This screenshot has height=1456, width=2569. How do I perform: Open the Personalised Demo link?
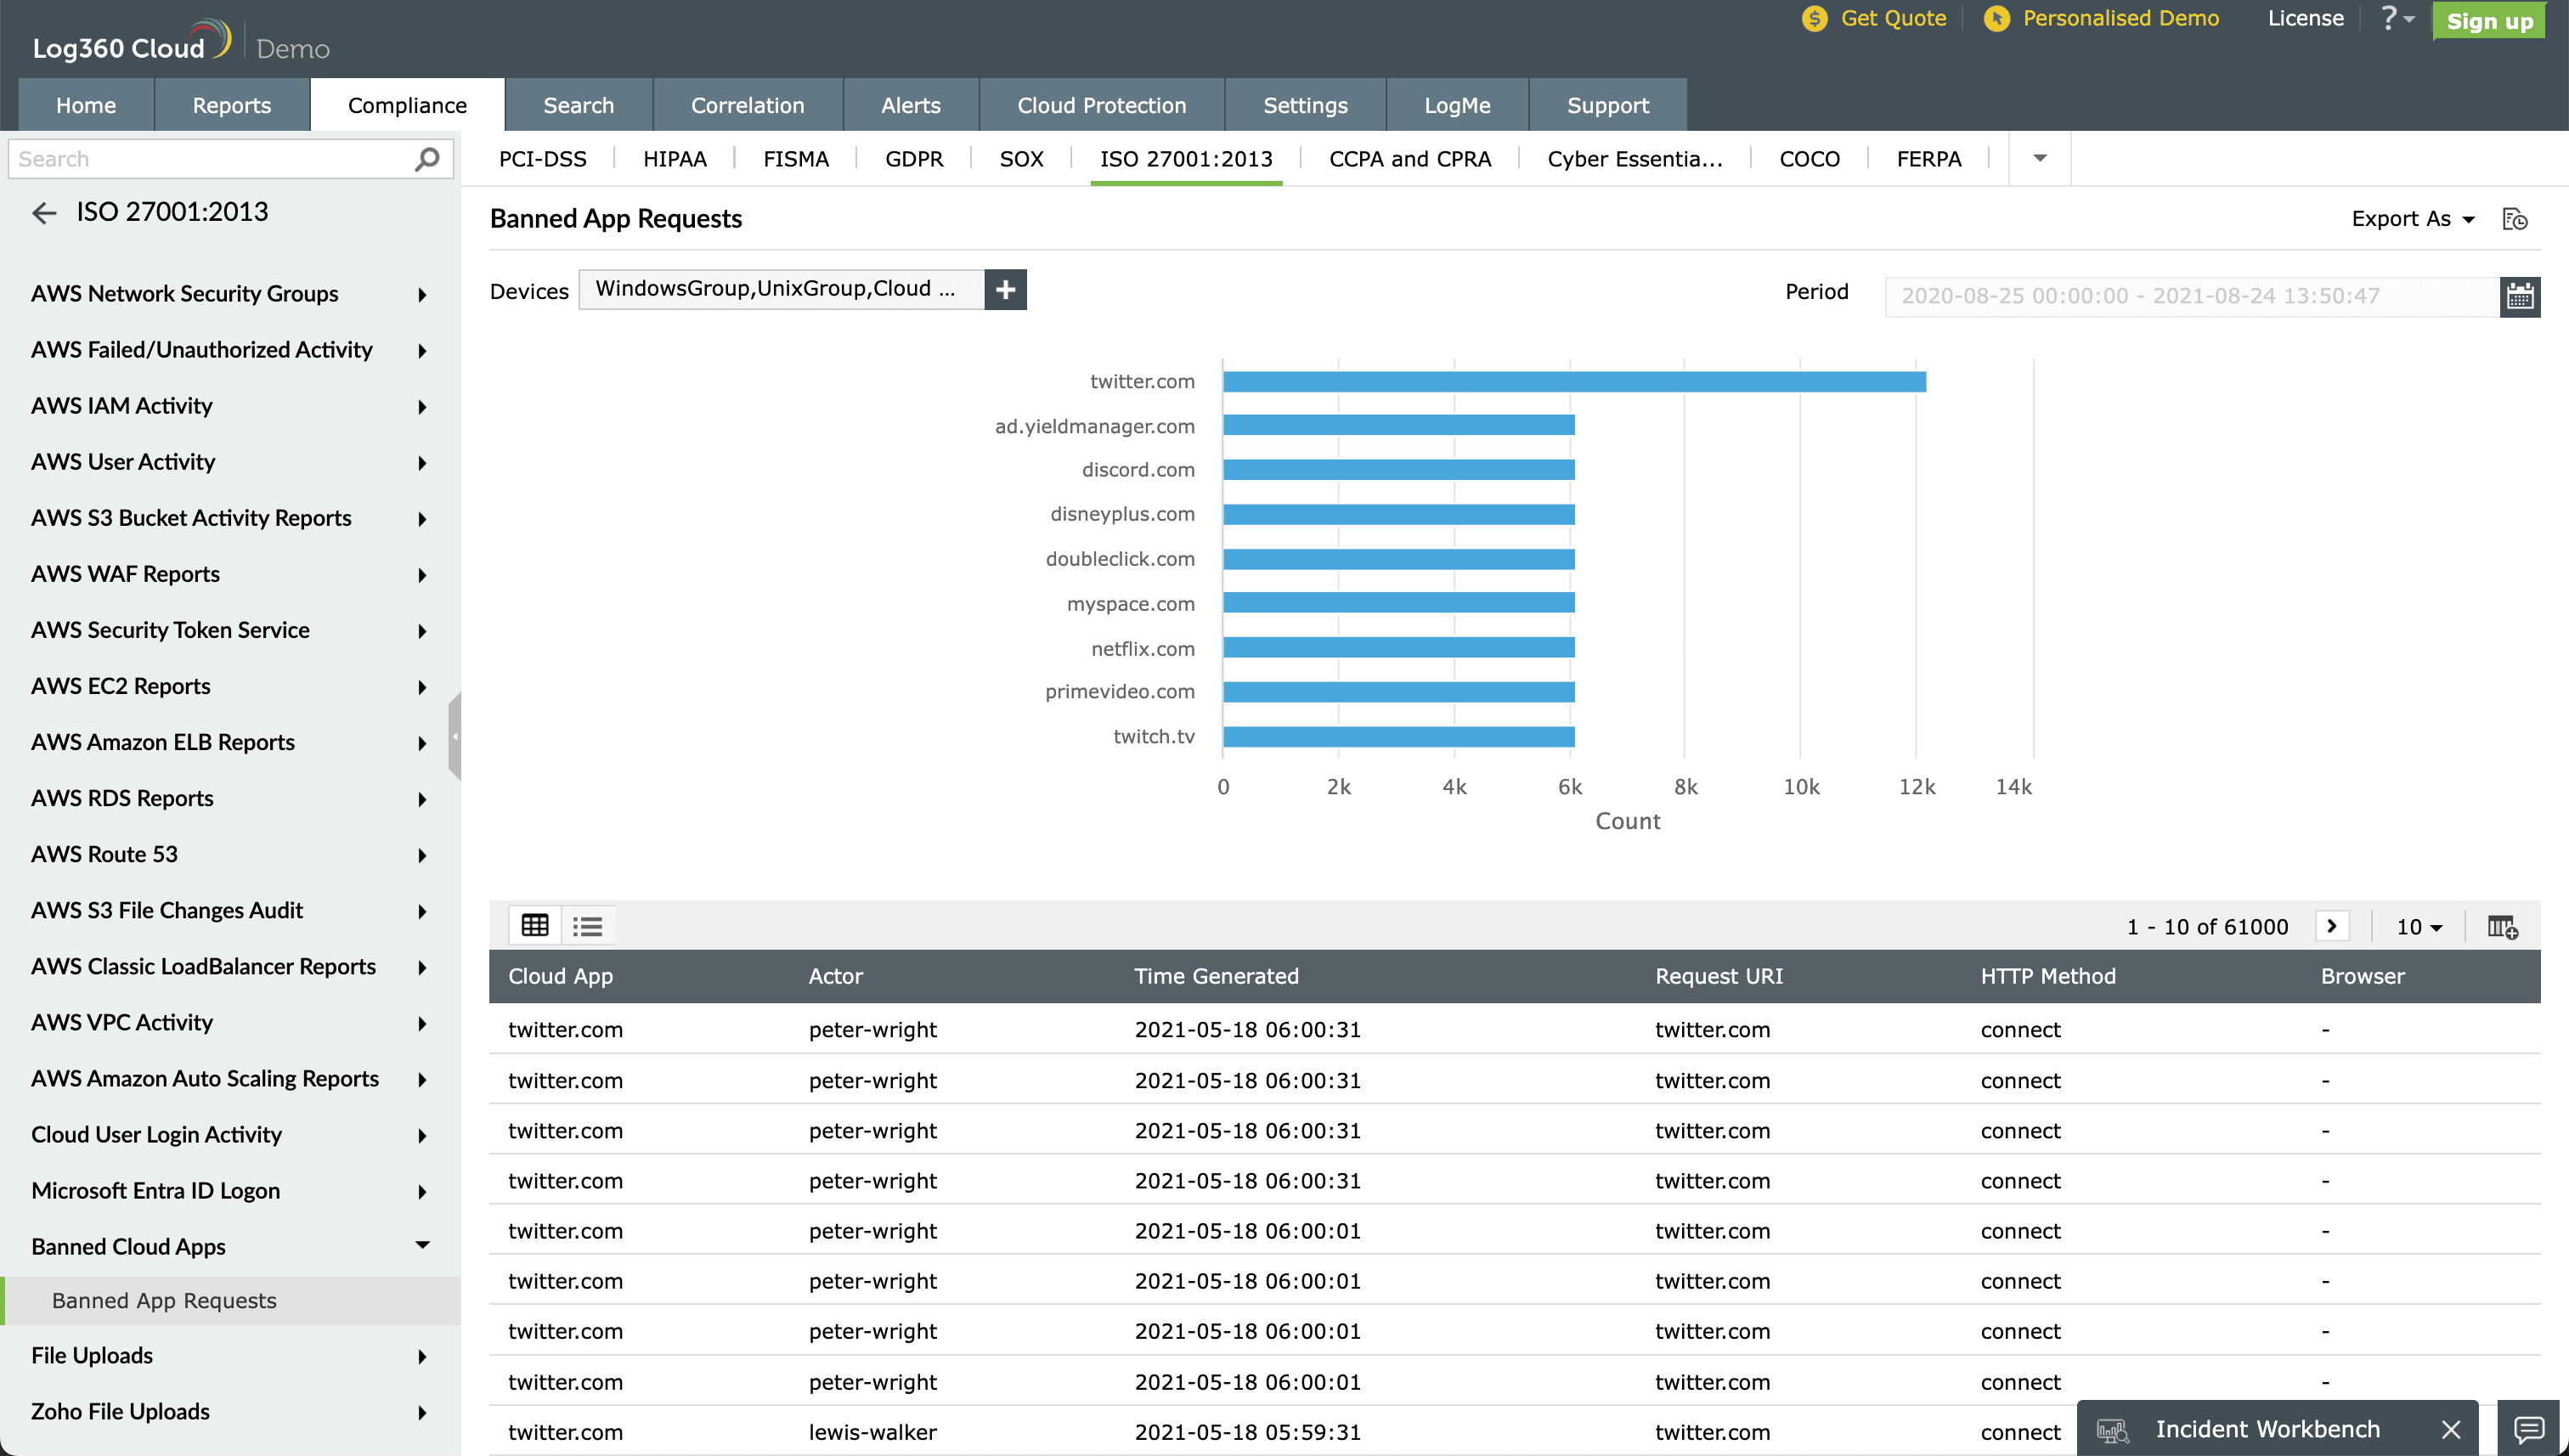click(x=2119, y=18)
